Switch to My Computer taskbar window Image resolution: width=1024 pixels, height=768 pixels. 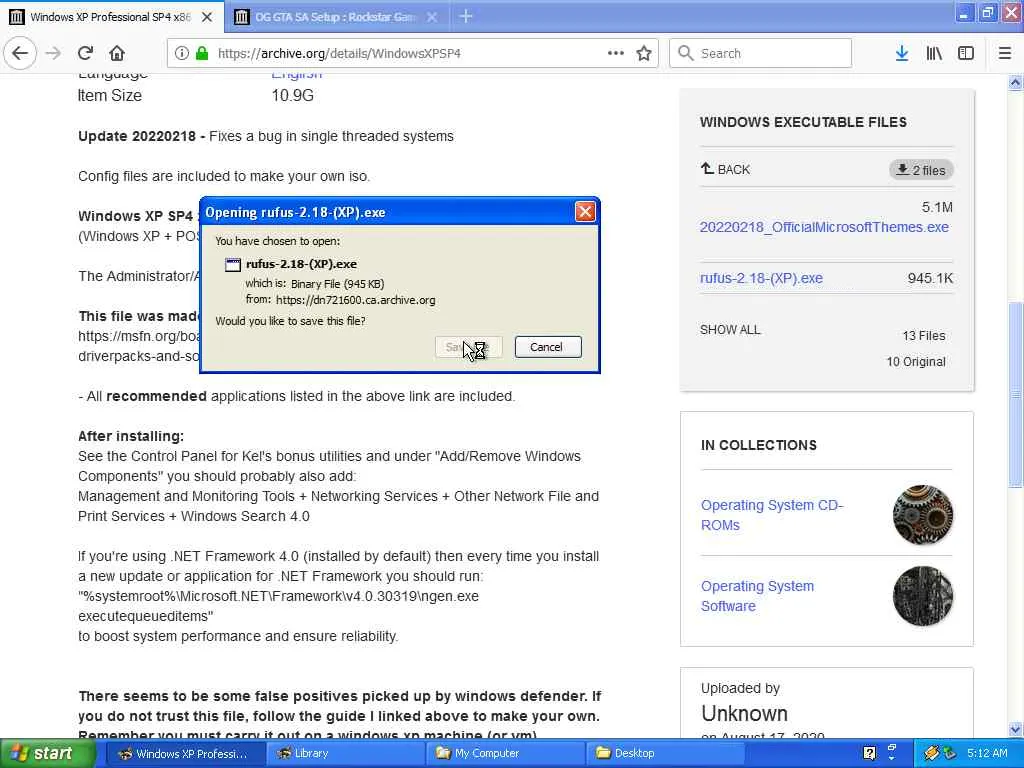[506, 753]
